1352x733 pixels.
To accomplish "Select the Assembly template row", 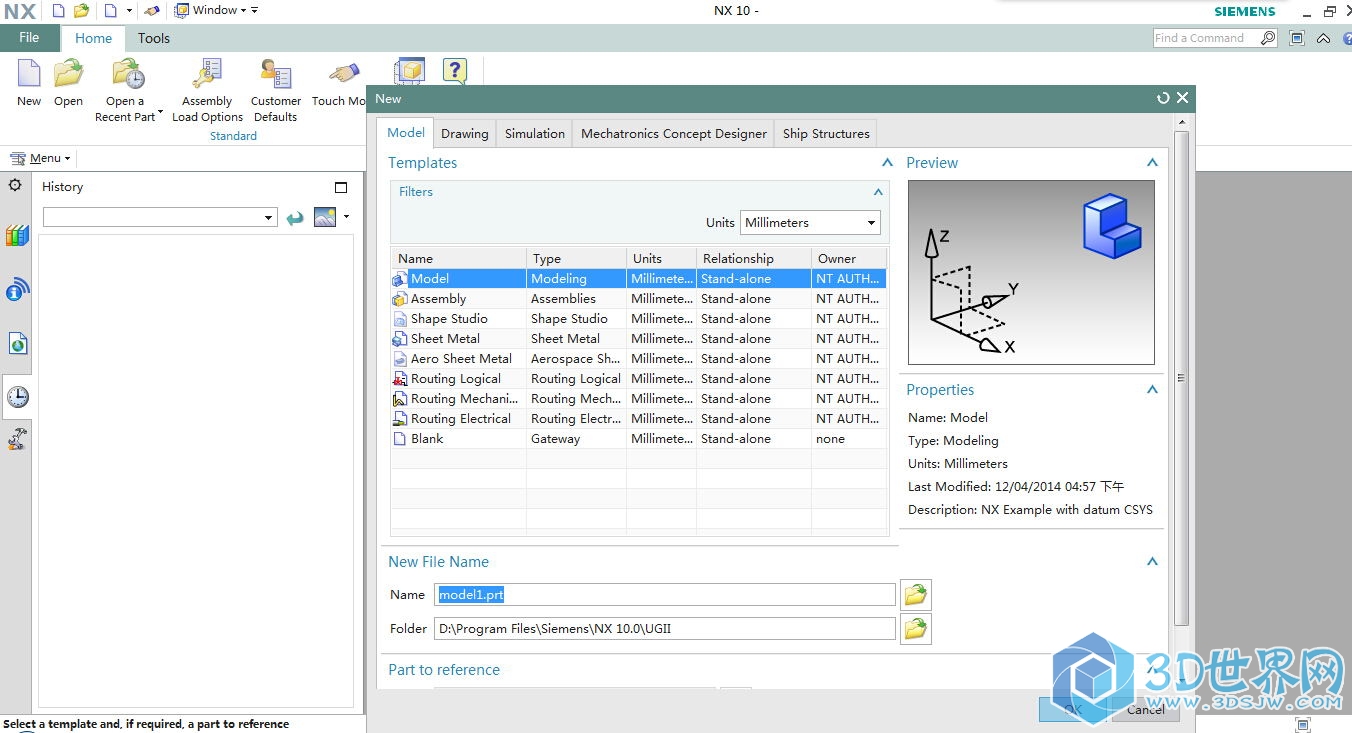I will tap(638, 299).
